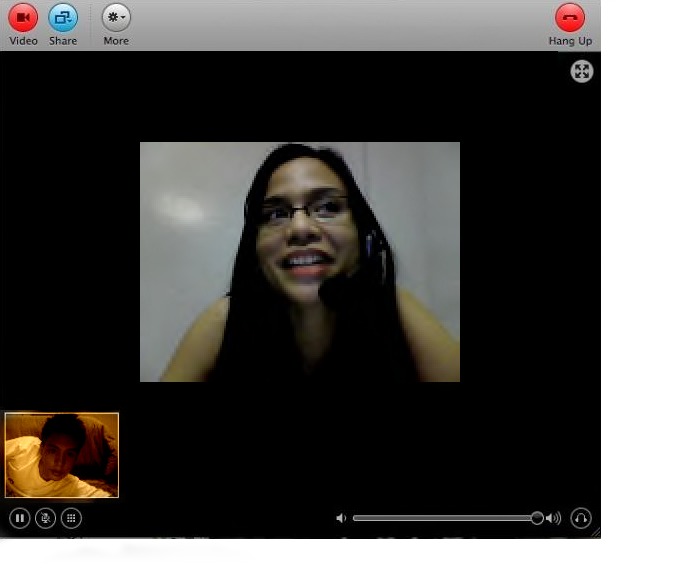
Task: Click the More label text
Action: 116,41
